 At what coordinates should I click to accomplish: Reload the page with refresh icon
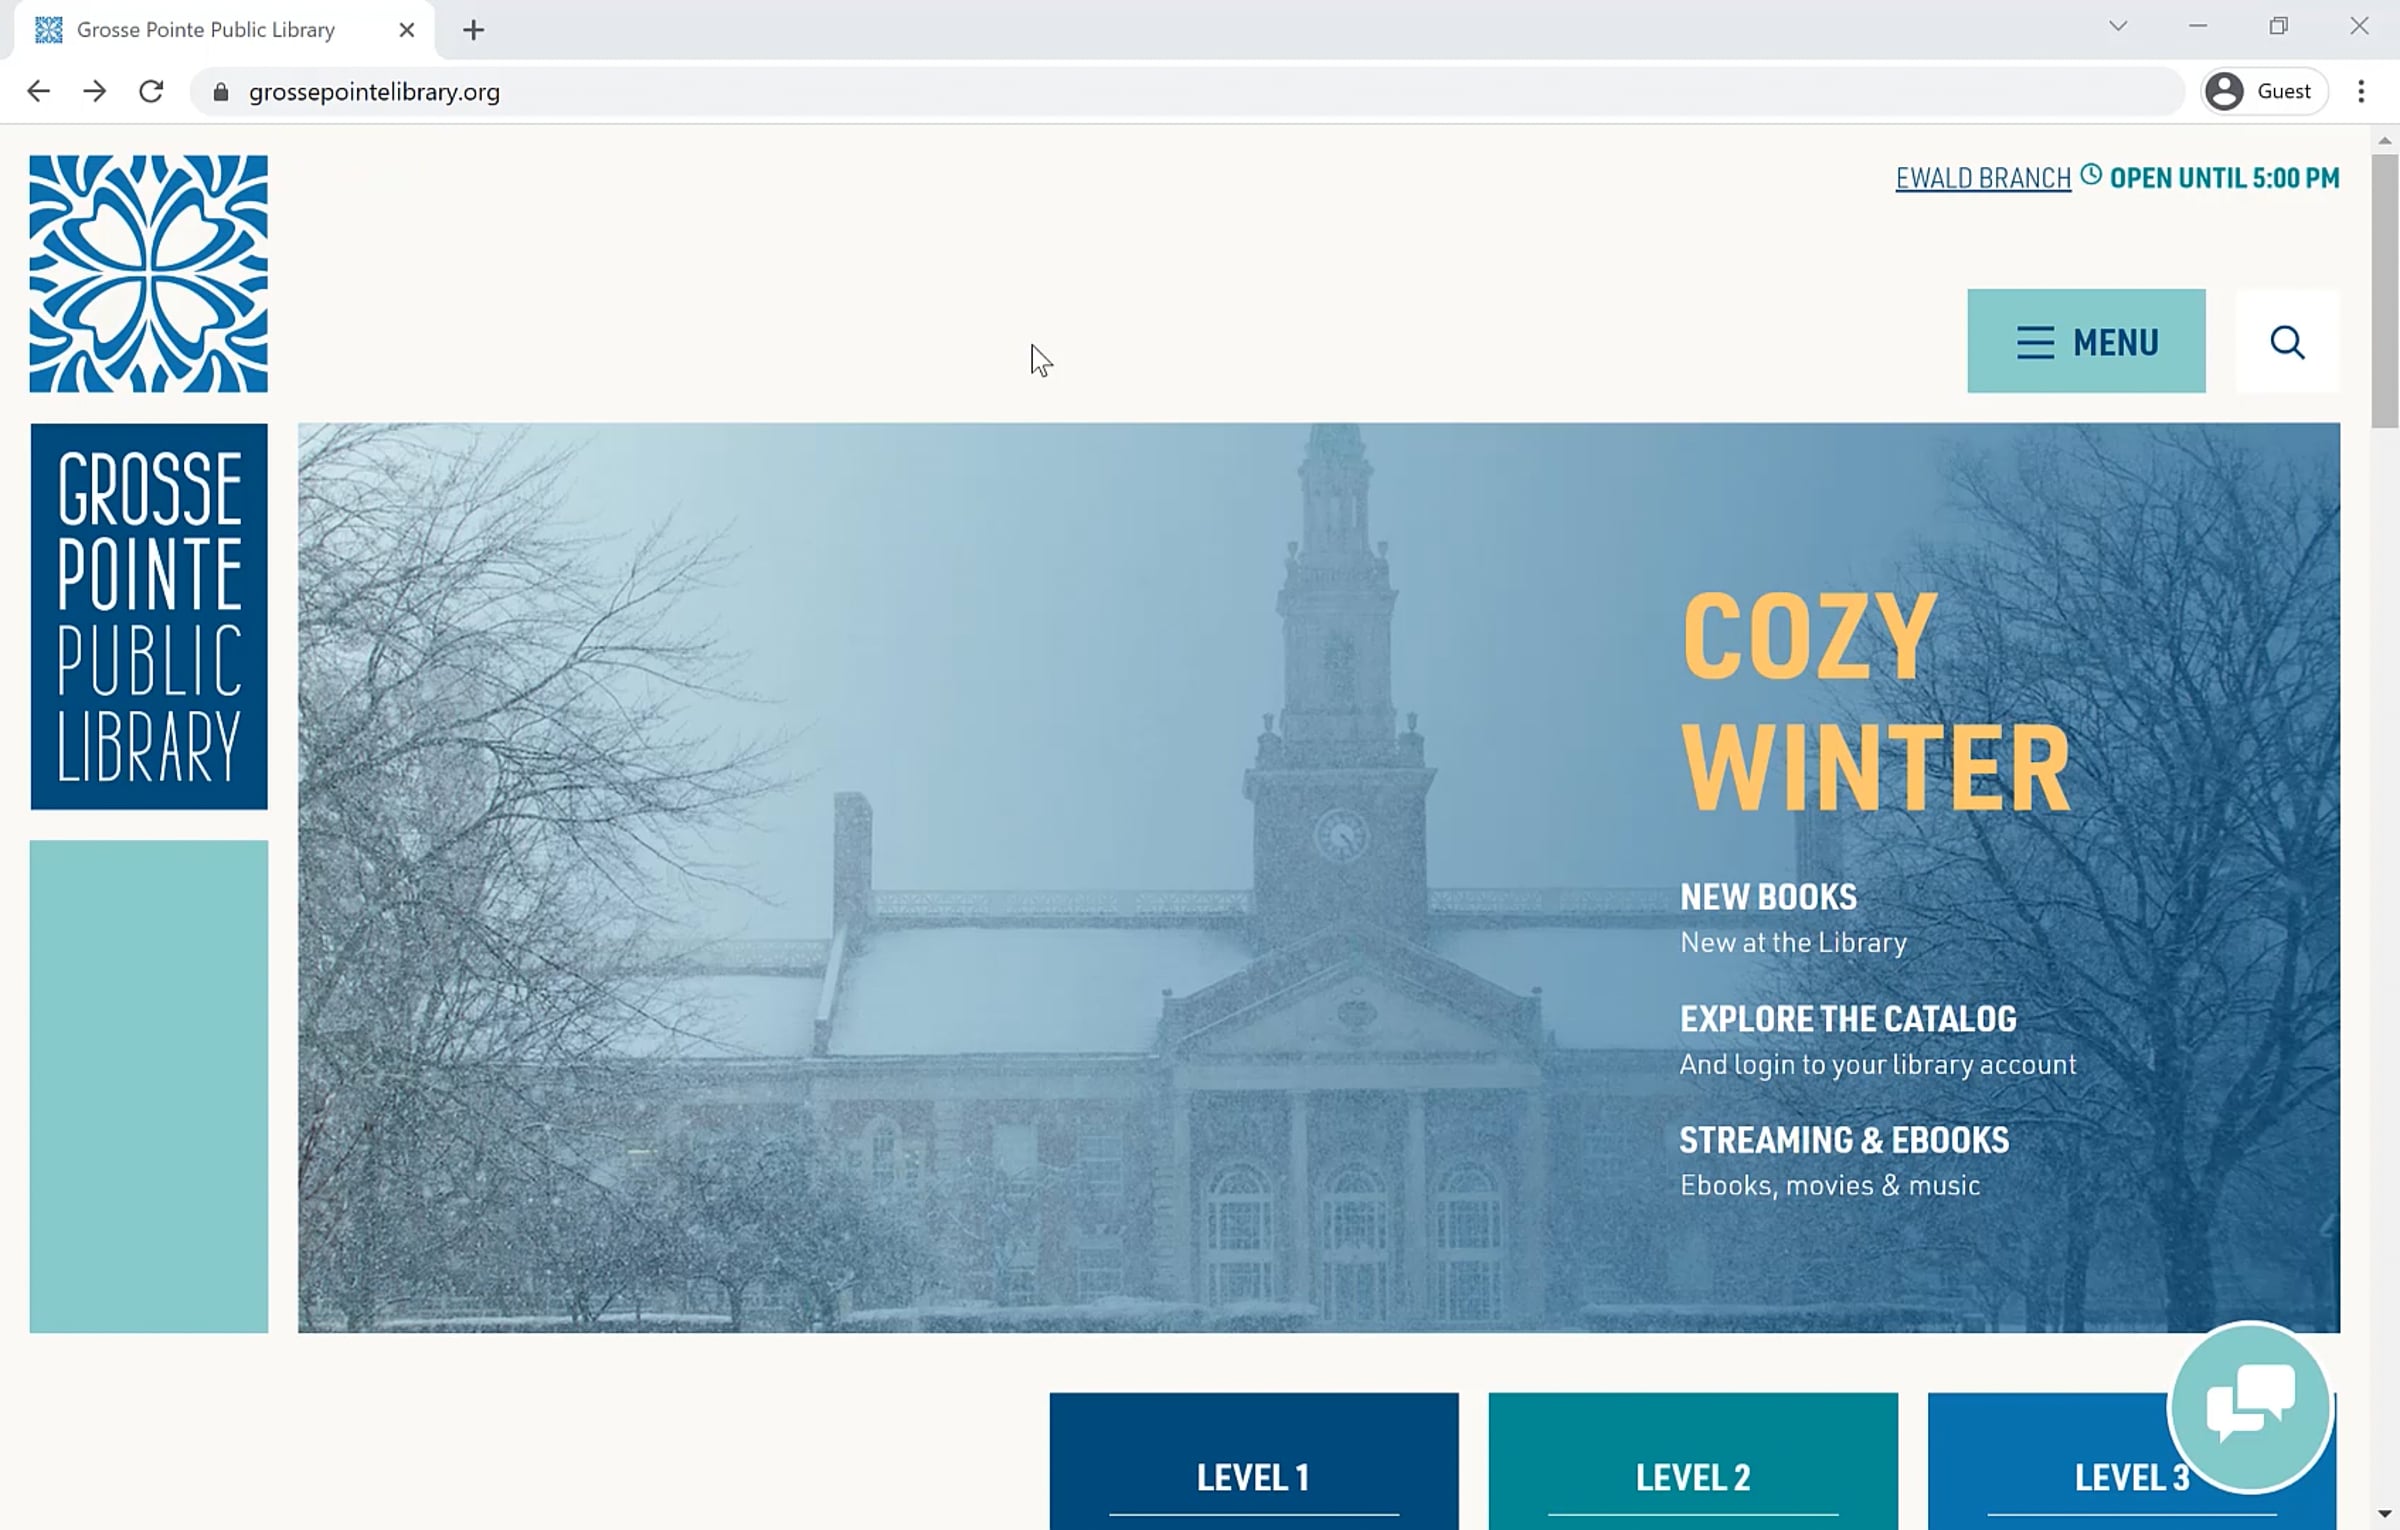click(x=151, y=91)
